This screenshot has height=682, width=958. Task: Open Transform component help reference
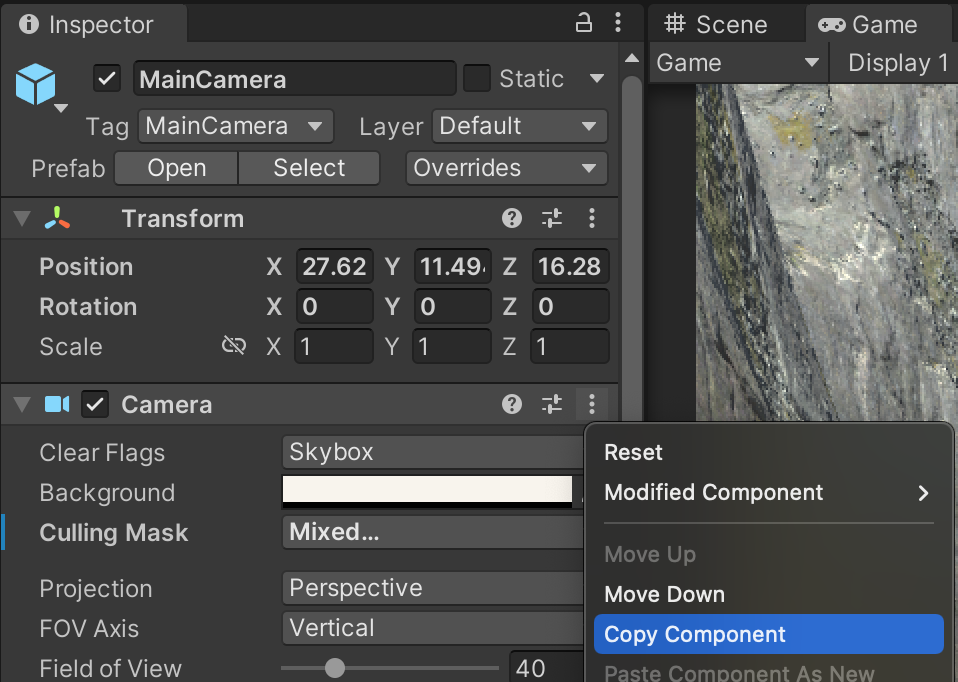pos(512,219)
